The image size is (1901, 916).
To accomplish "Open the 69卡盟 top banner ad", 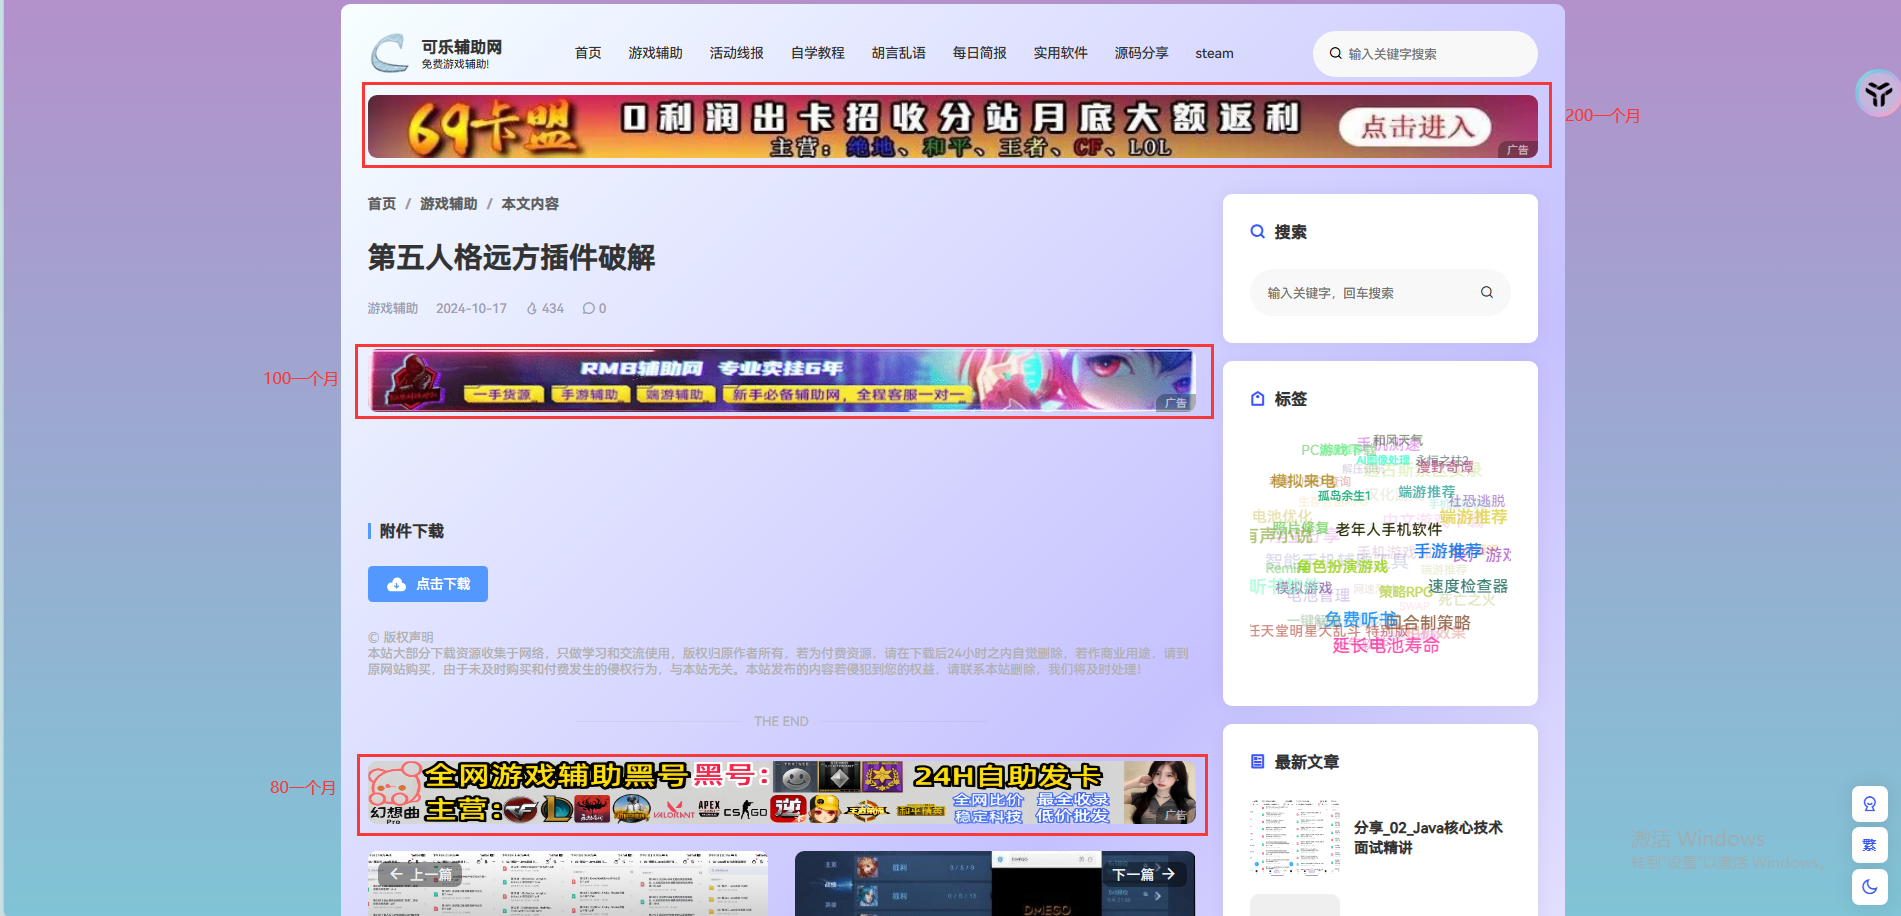I will (x=953, y=126).
